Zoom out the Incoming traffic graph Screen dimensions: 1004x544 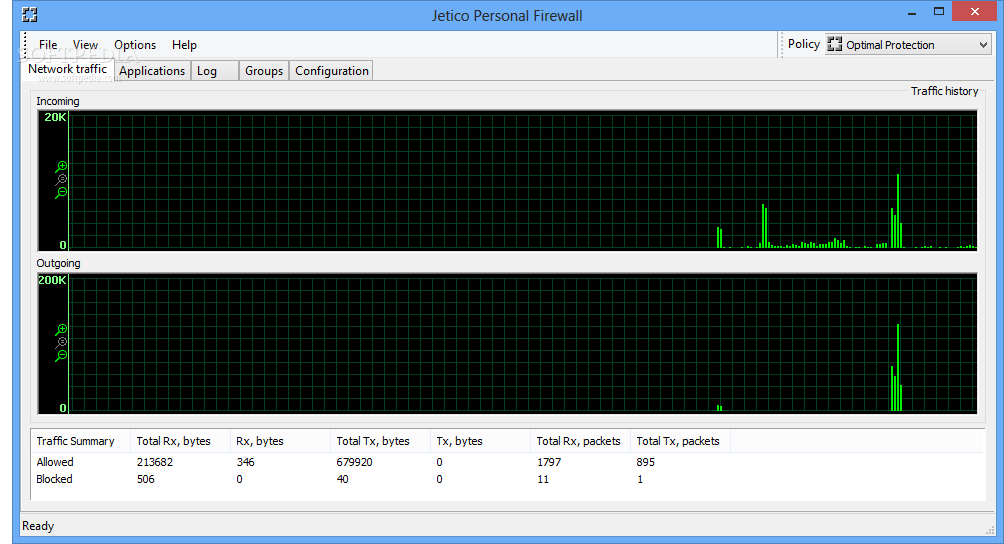pos(61,193)
